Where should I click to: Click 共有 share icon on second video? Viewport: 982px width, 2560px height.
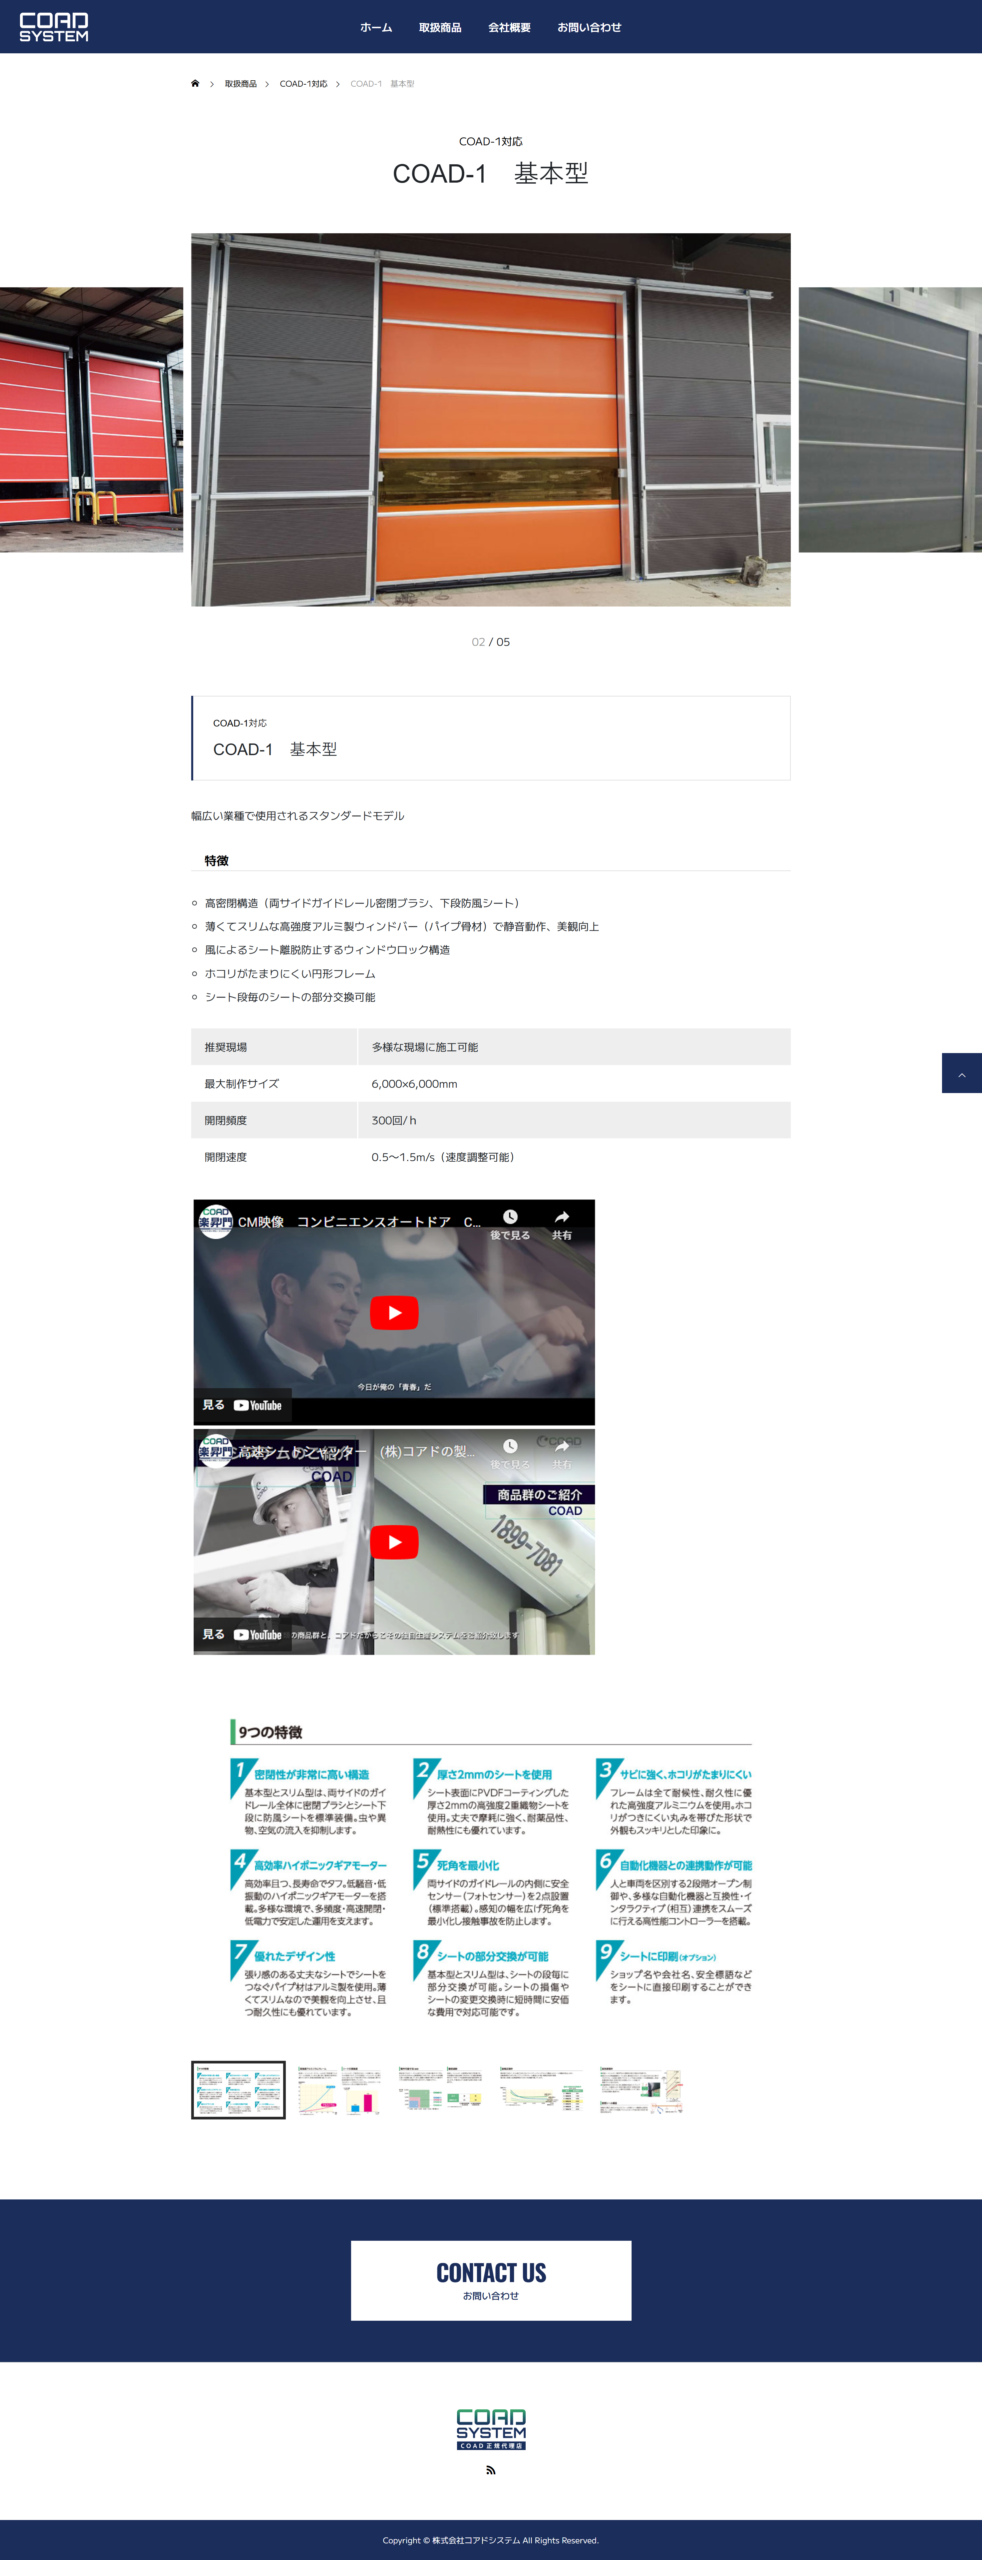[562, 1453]
